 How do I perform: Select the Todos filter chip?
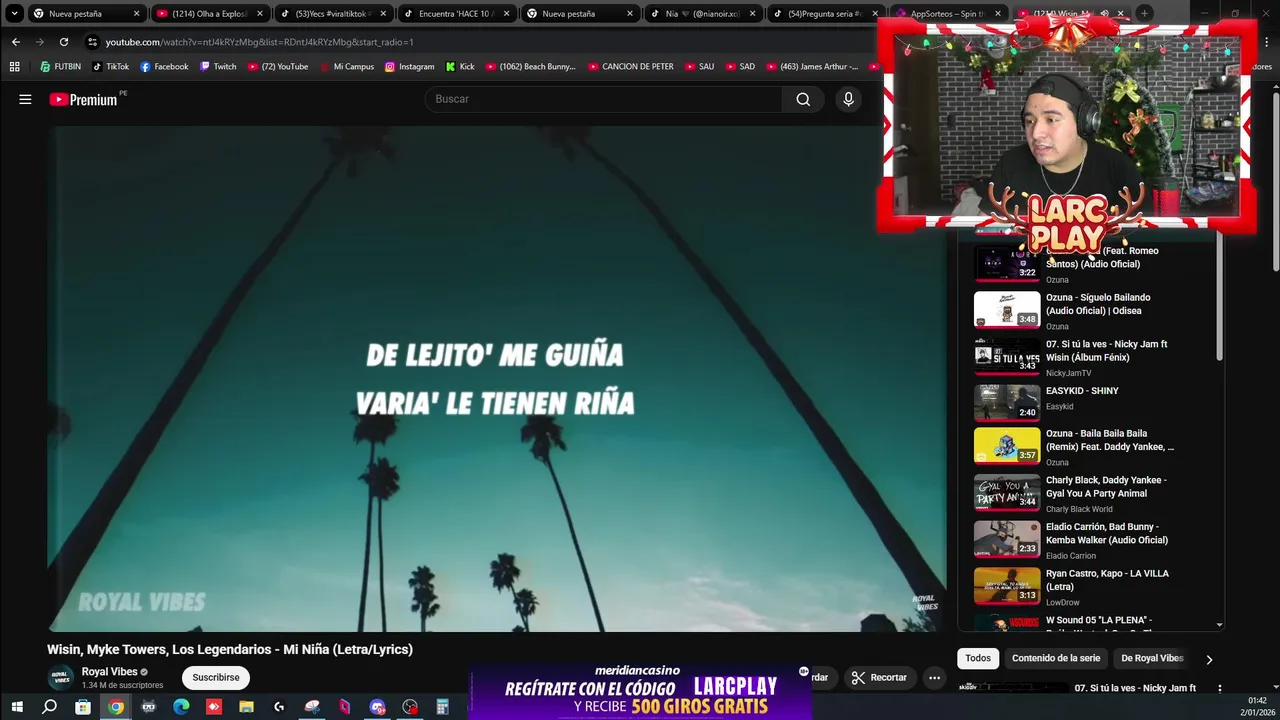[978, 658]
